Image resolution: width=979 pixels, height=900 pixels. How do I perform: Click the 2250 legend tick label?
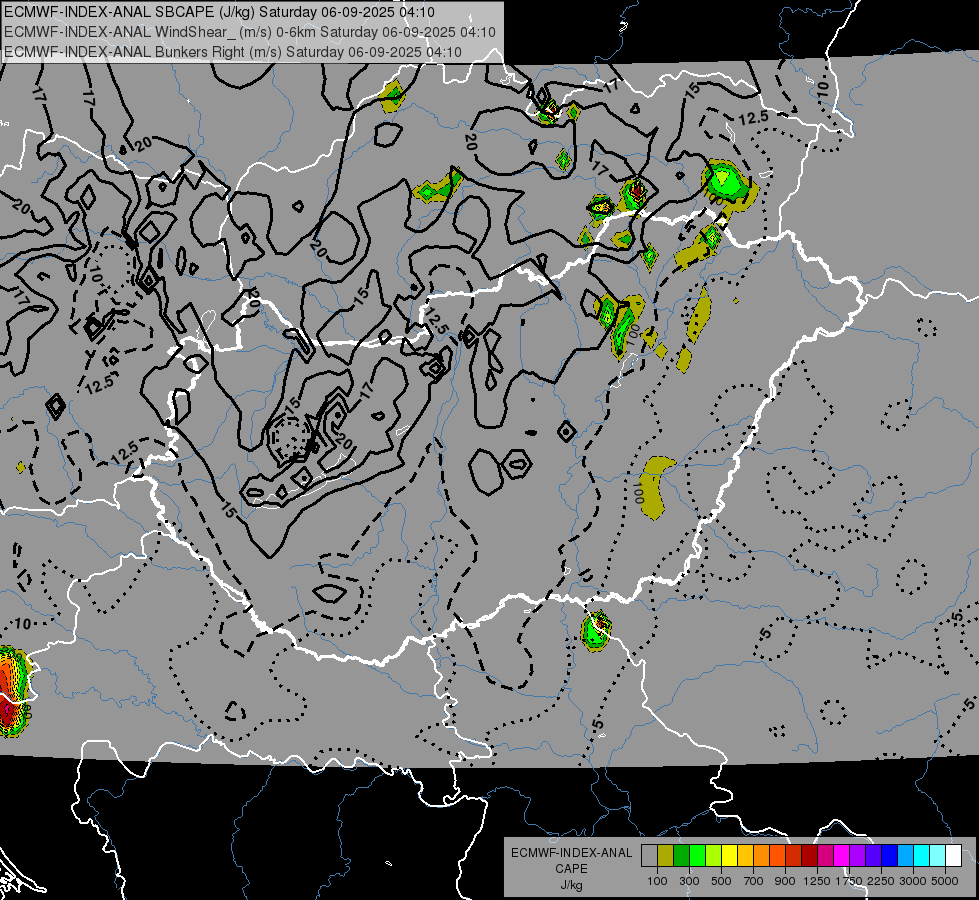[x=881, y=881]
